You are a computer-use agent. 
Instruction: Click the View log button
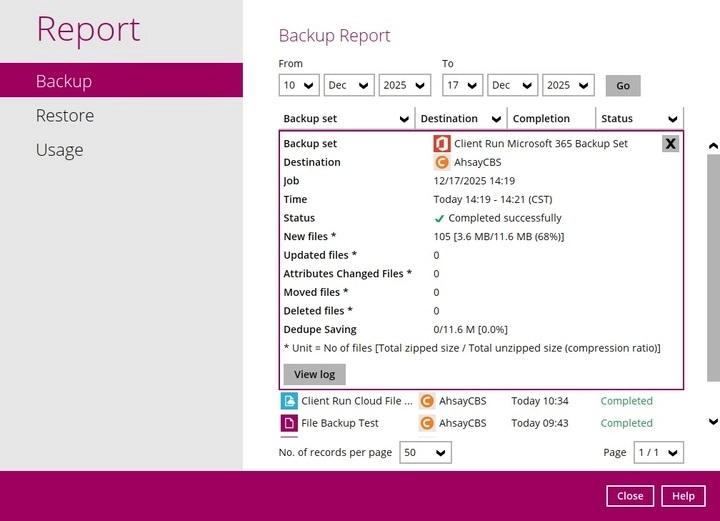314,374
